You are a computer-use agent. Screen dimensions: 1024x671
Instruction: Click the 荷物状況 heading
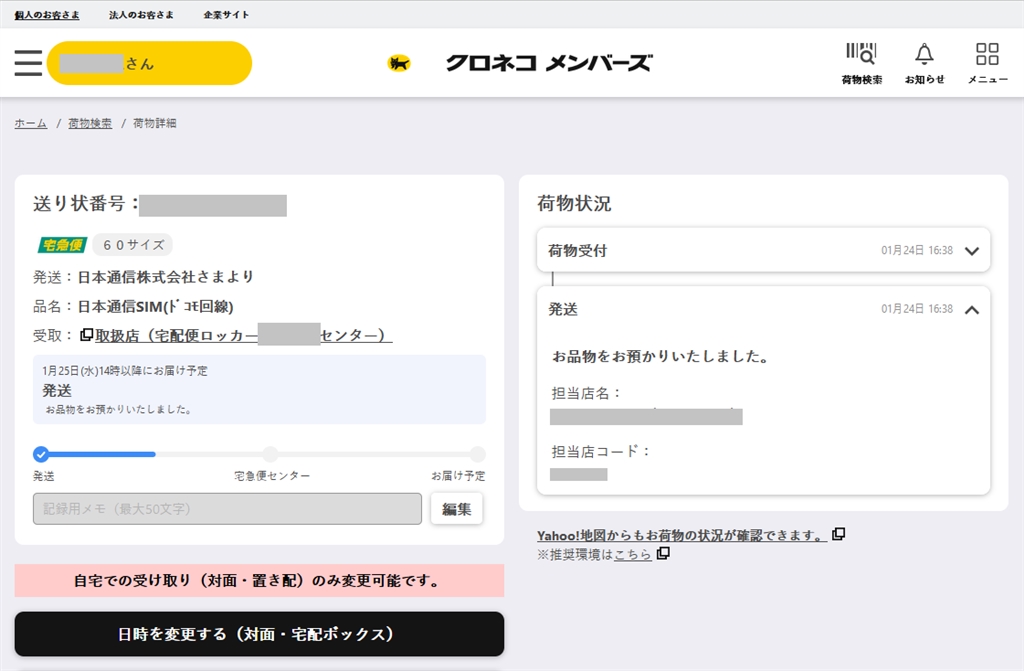click(574, 204)
